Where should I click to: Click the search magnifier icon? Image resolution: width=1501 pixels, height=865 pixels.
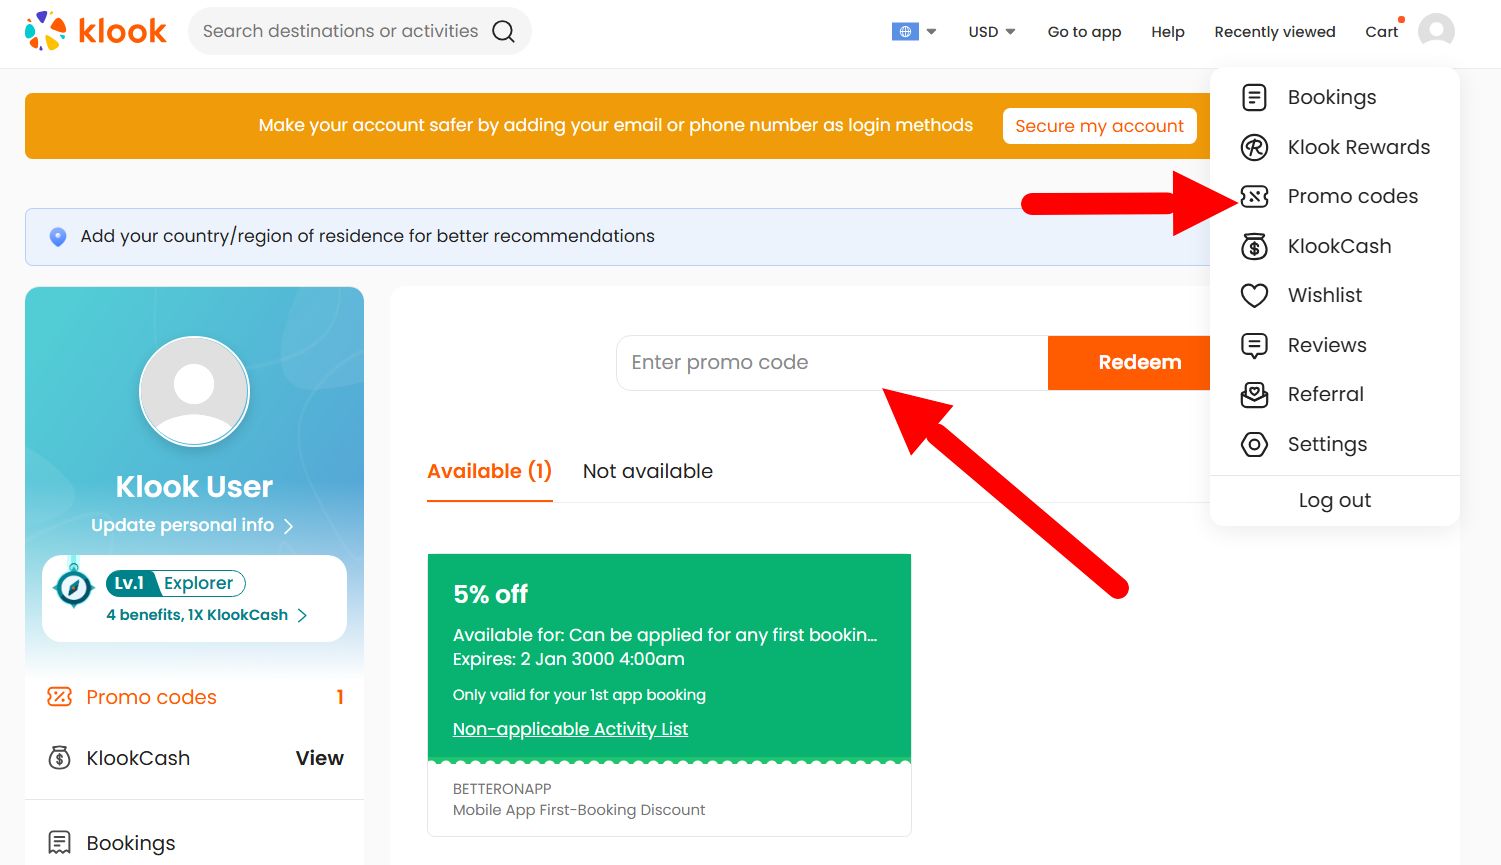click(503, 31)
